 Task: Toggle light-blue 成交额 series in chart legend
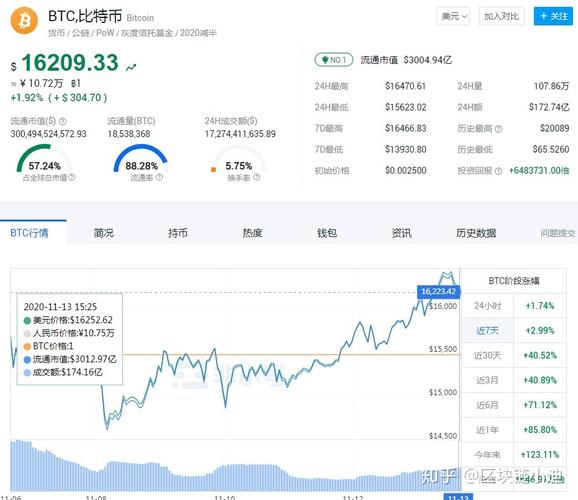[27, 373]
